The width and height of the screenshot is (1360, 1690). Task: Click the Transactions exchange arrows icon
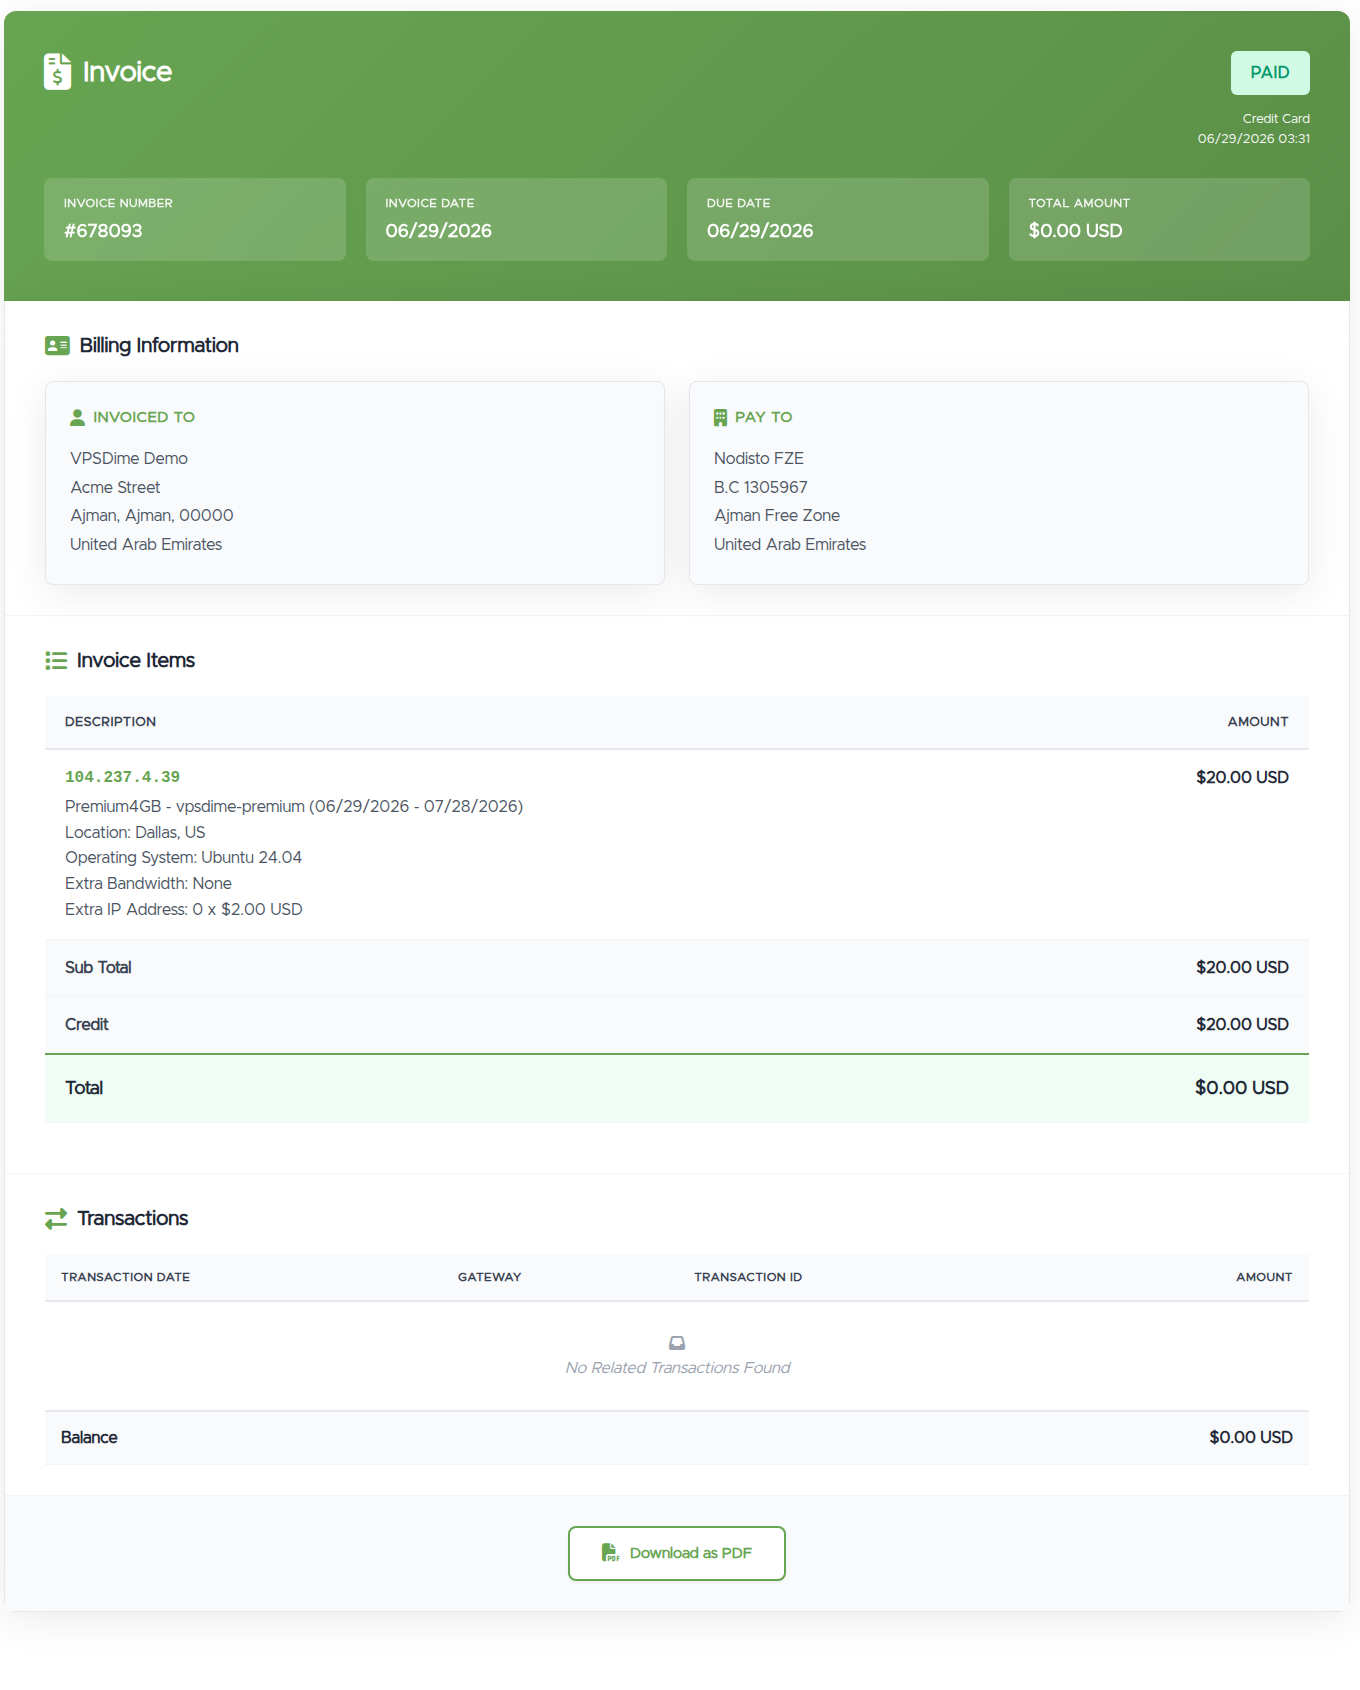(56, 1219)
